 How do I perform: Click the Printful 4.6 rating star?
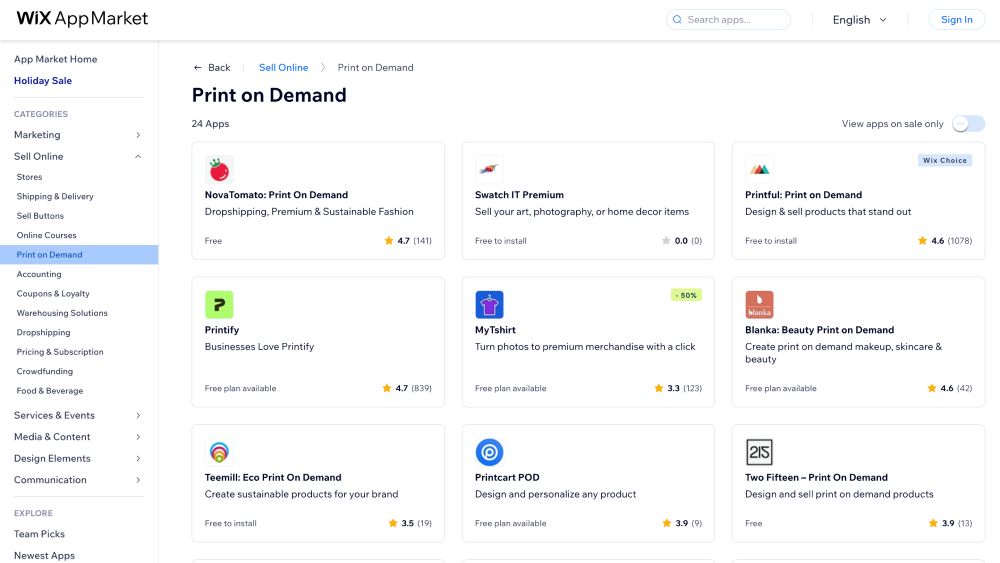[922, 240]
